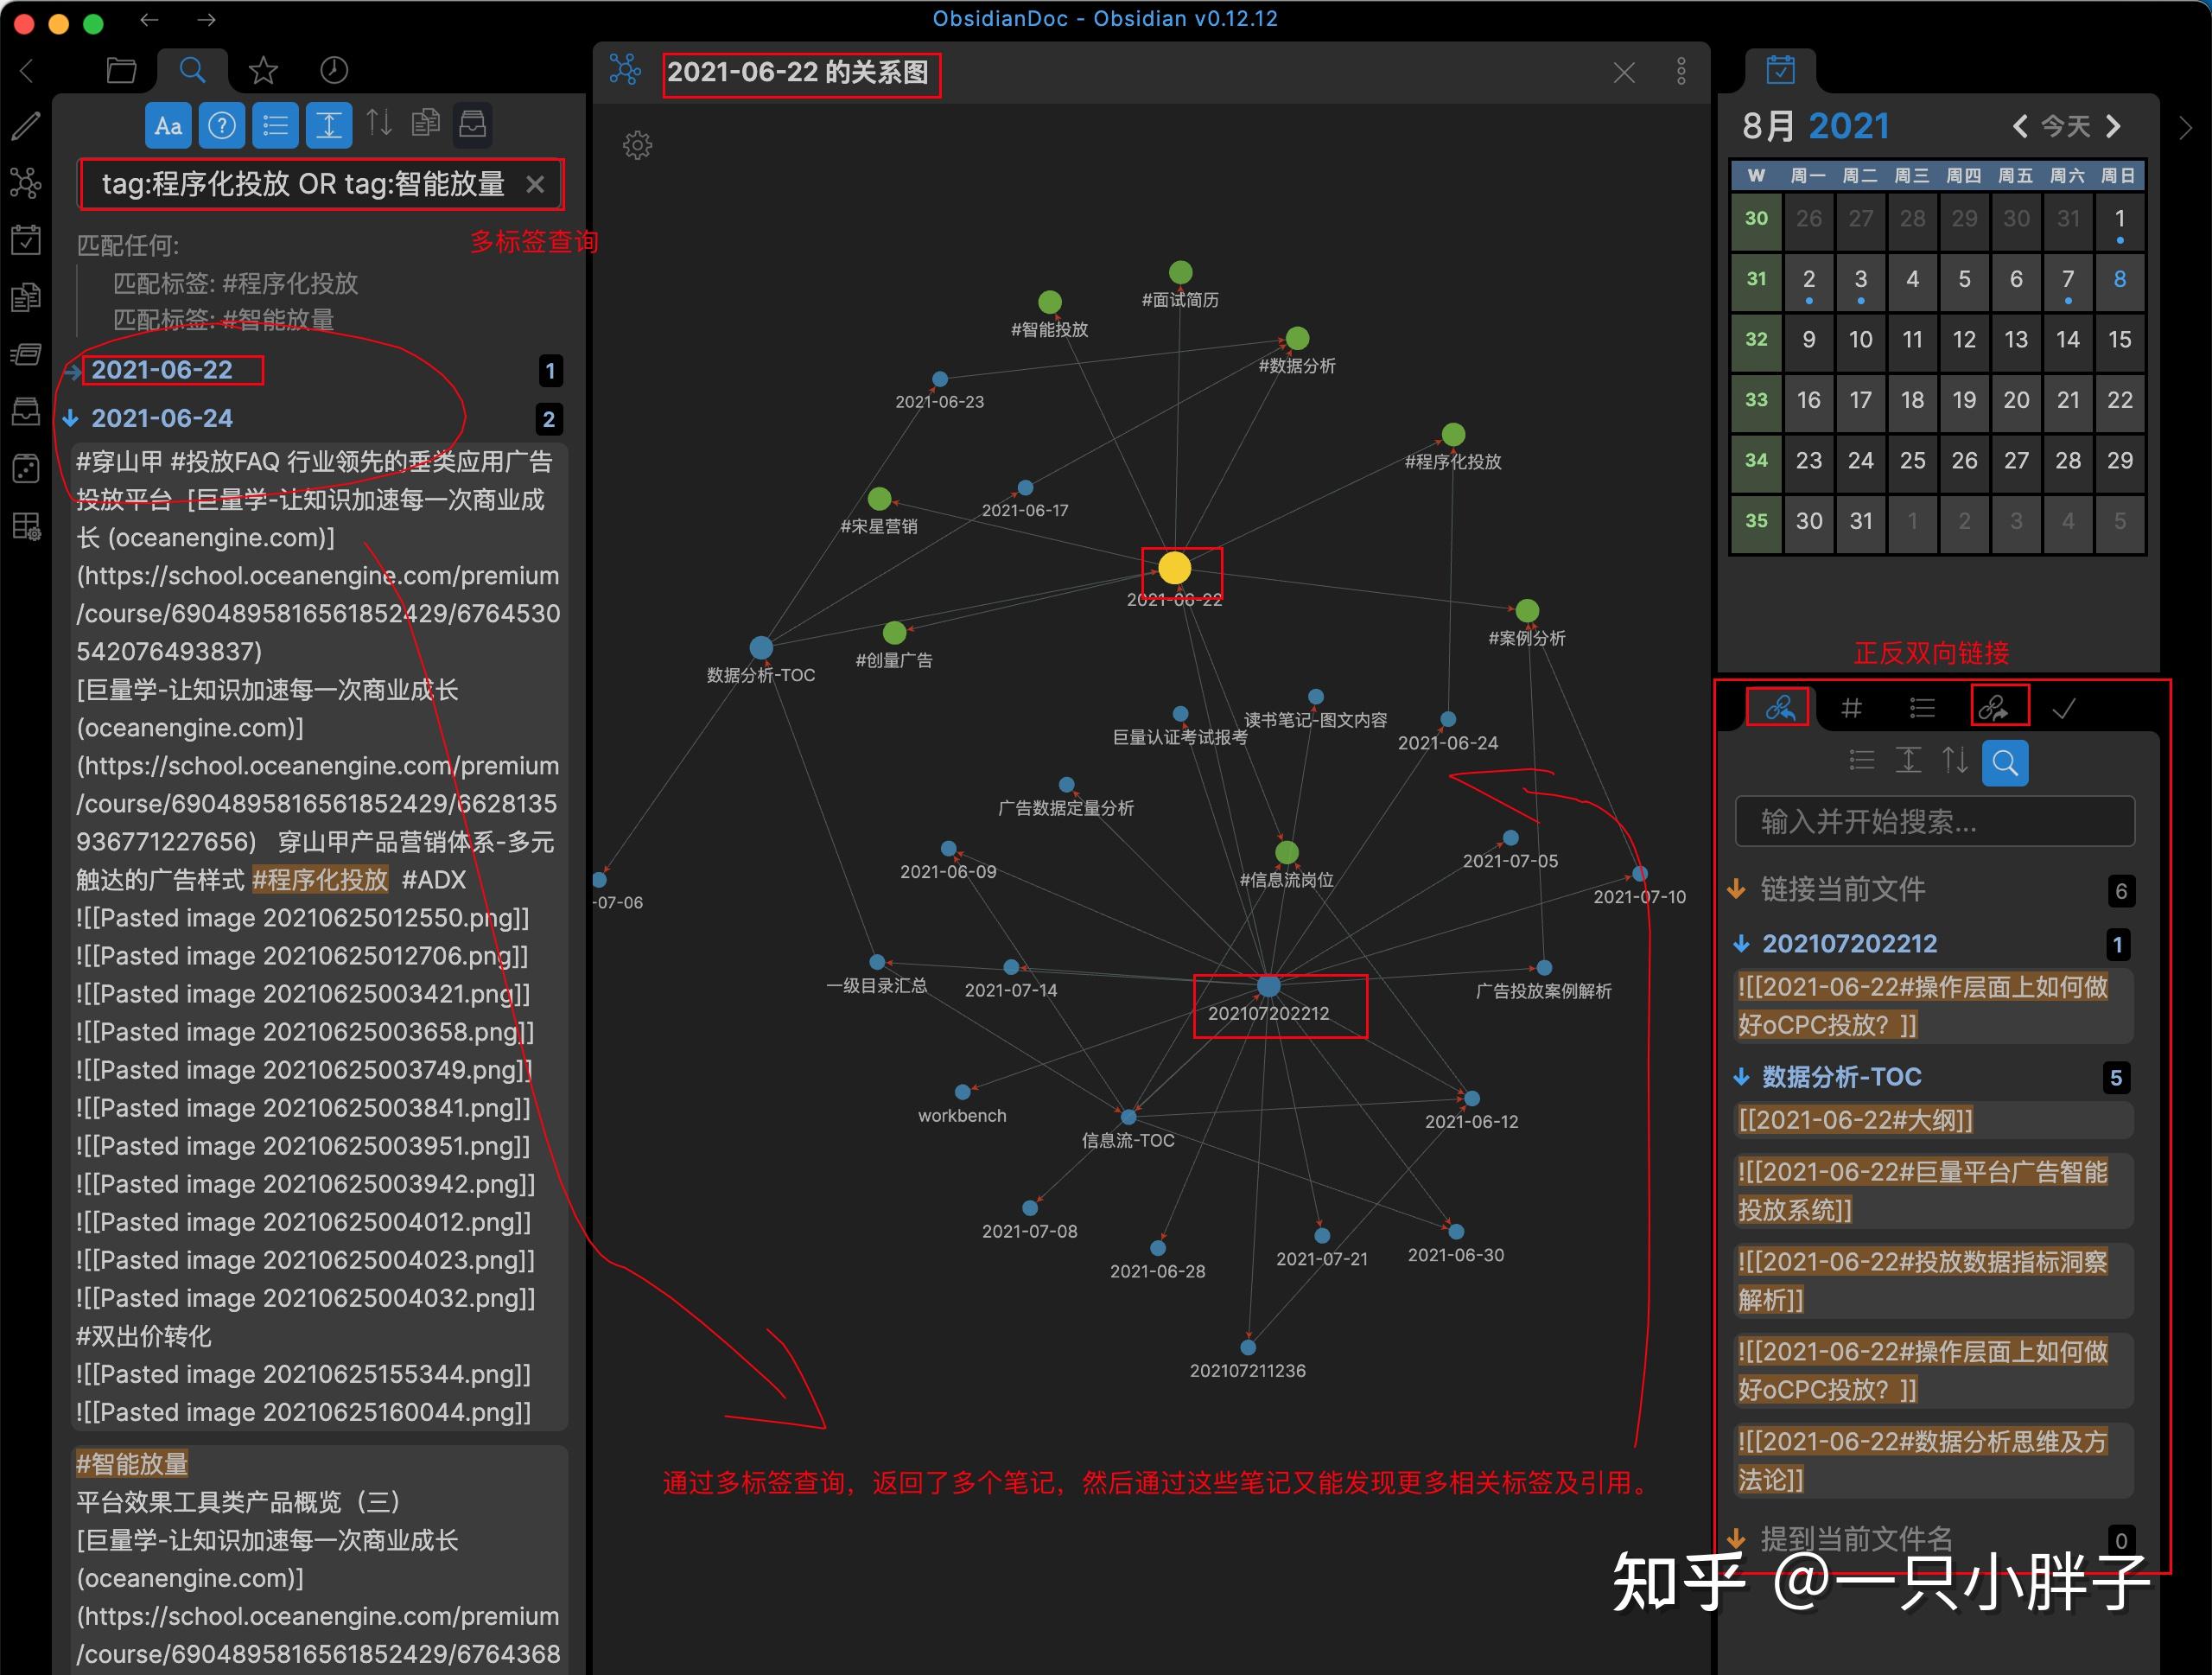Open the graph view from left ribbon

tap(25, 182)
